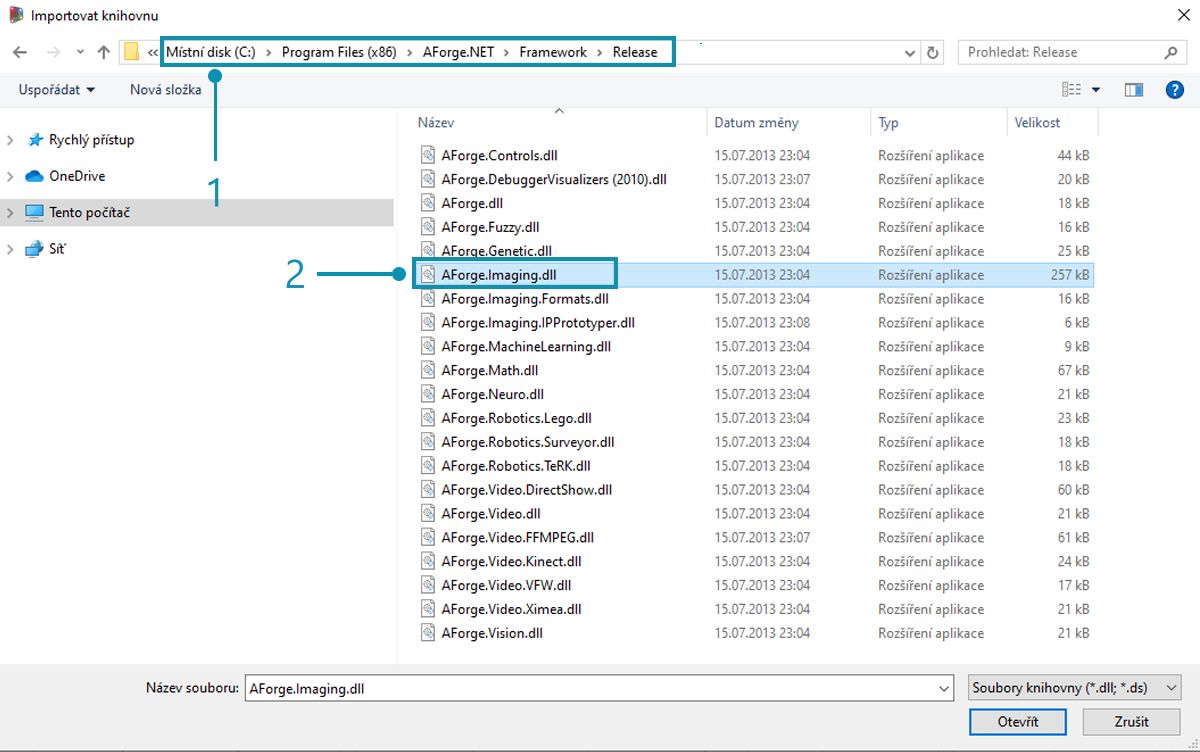Go up one folder level
Viewport: 1200px width, 752px height.
[104, 52]
